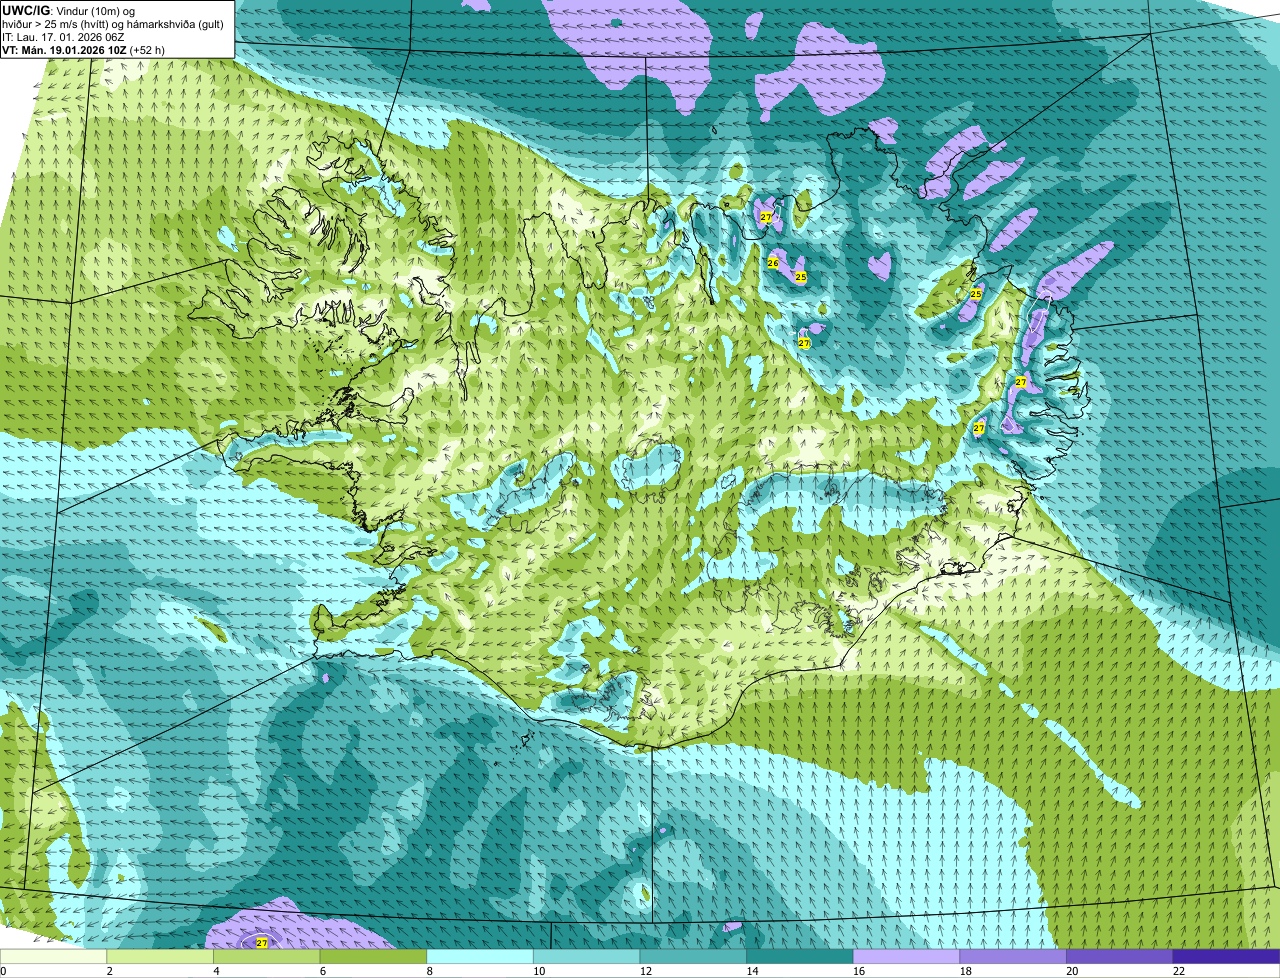Click the yellow 26 gust marker

772,263
